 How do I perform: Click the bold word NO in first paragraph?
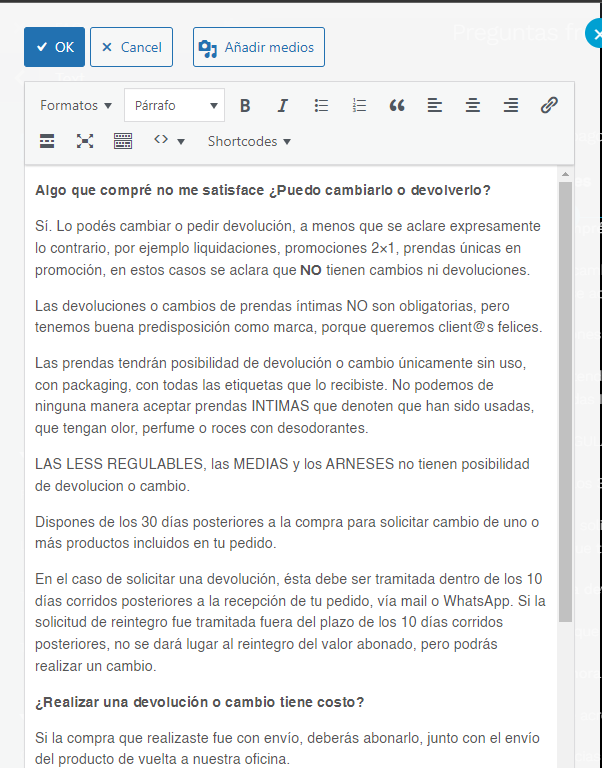[x=311, y=270]
